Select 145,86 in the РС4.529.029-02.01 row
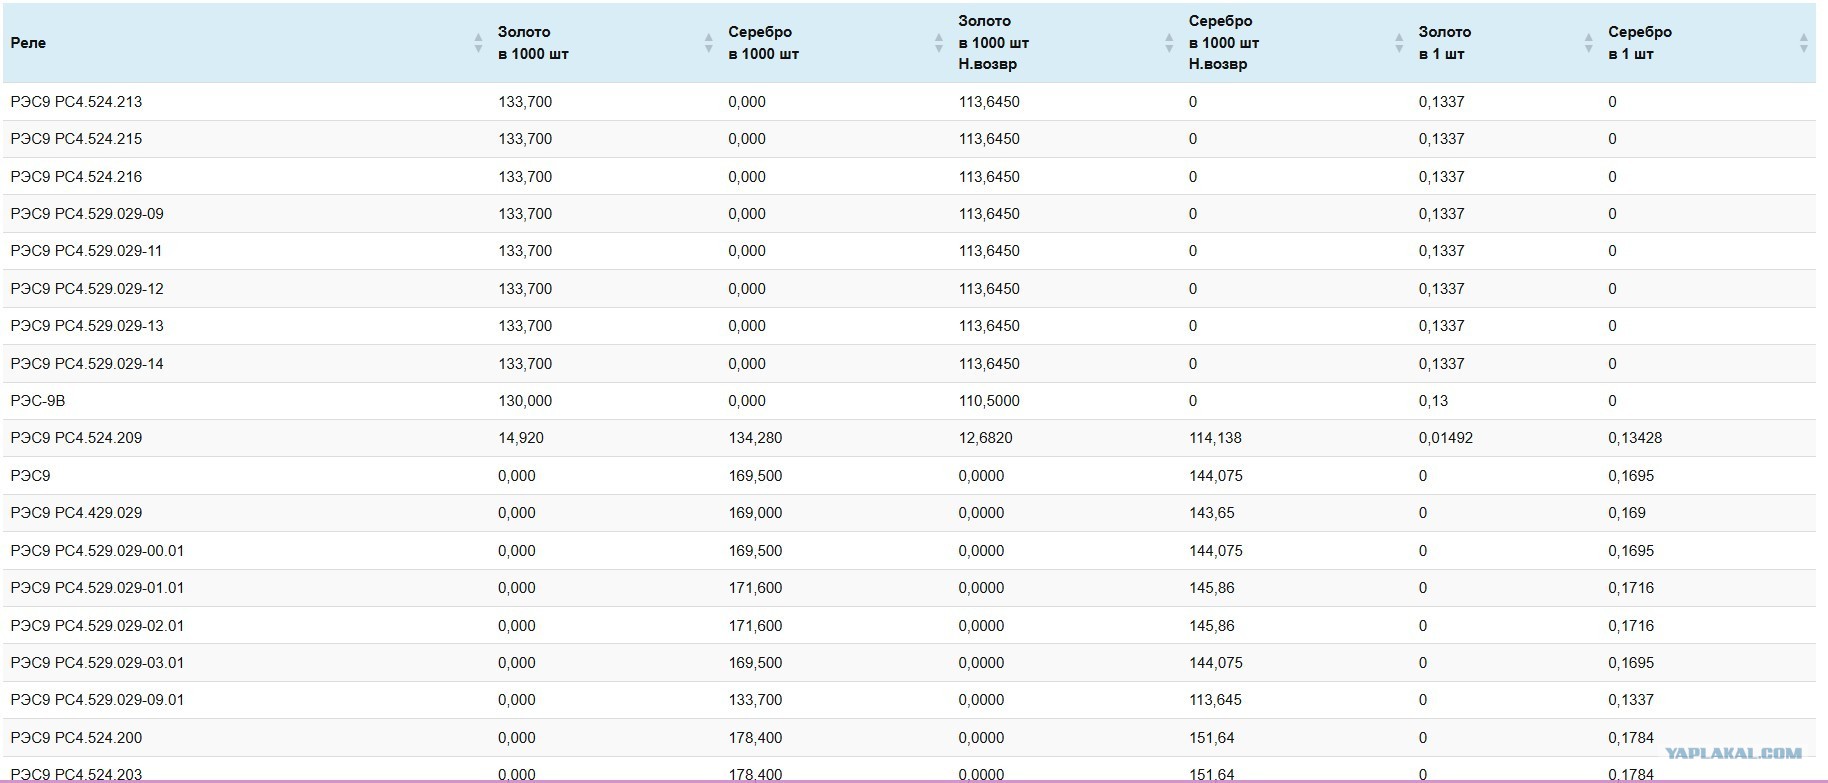The height and width of the screenshot is (783, 1828). click(1212, 626)
